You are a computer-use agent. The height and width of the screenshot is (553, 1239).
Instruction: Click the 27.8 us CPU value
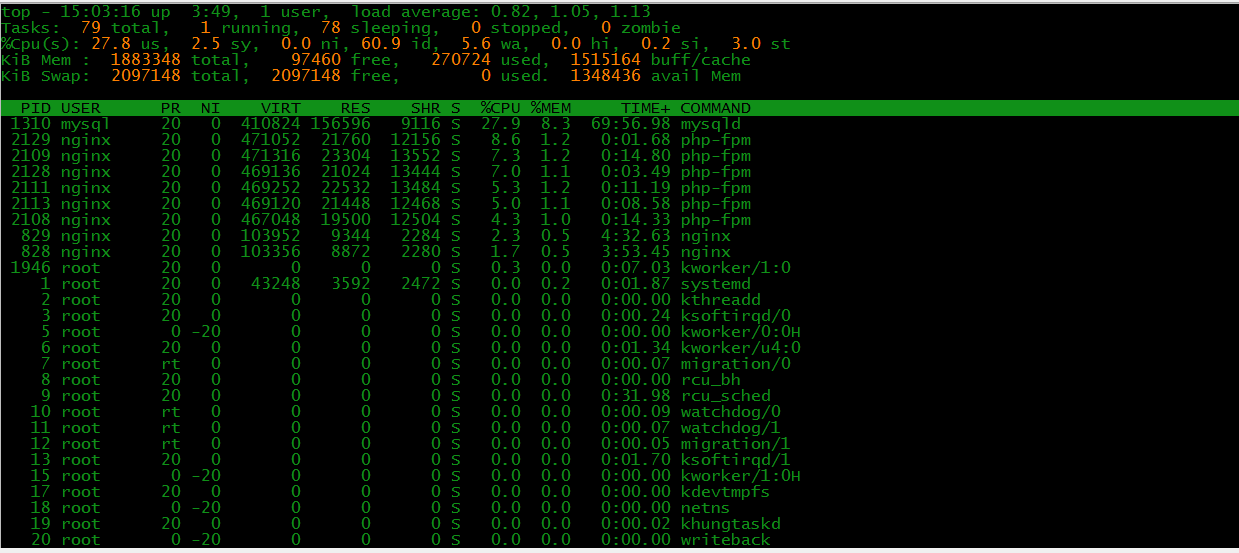pyautogui.click(x=110, y=44)
